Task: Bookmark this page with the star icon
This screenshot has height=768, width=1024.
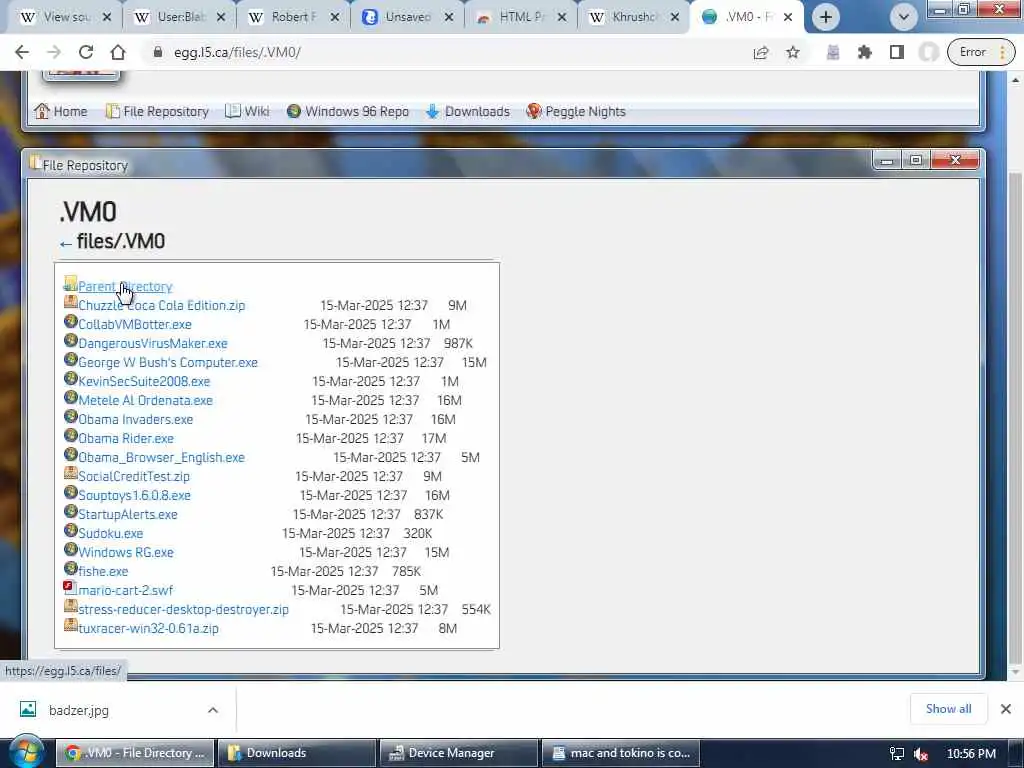Action: (793, 52)
